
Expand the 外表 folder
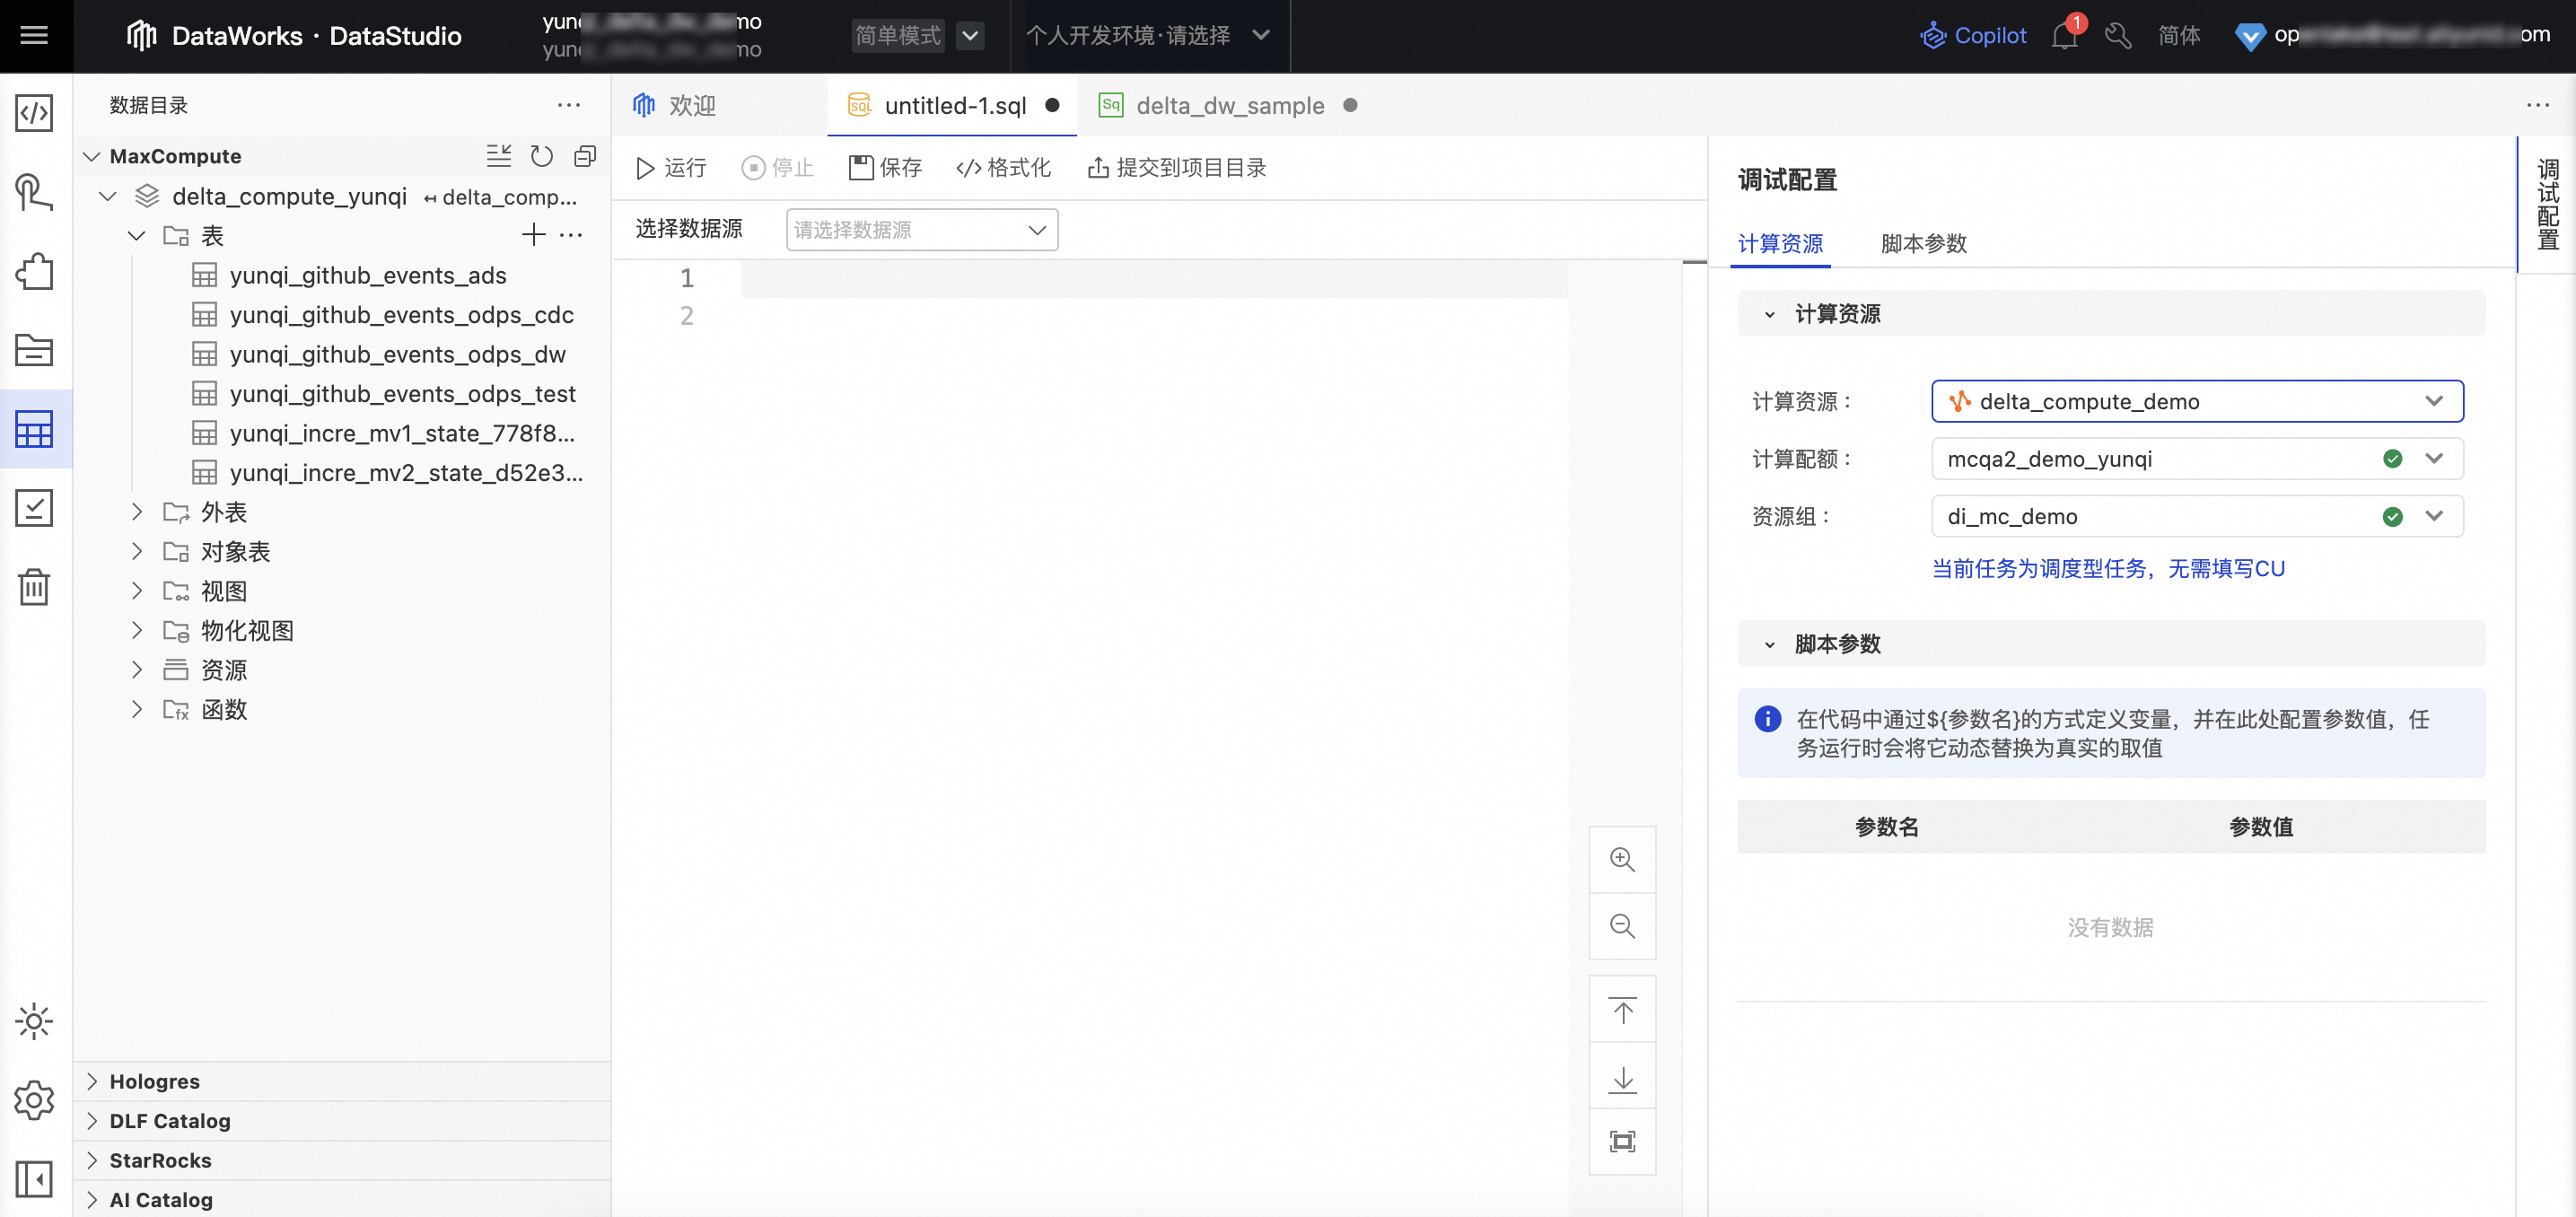[137, 512]
